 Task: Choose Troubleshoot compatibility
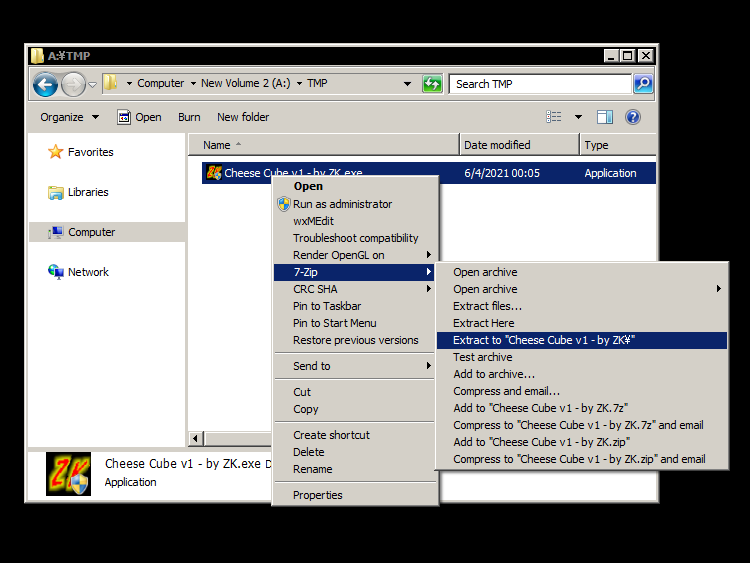coord(355,238)
